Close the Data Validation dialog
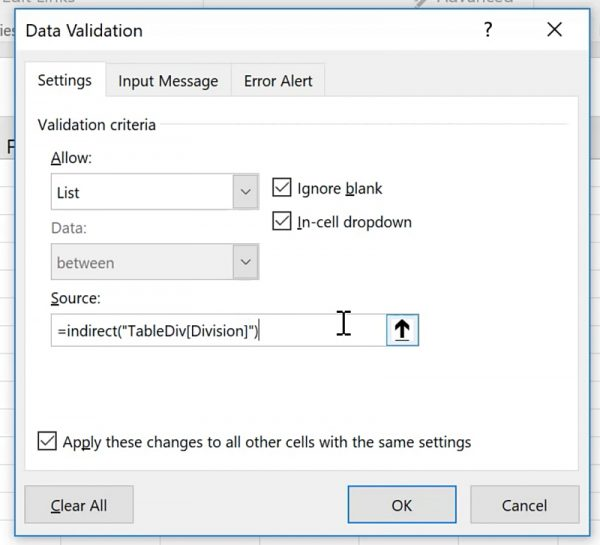600x545 pixels. point(555,30)
